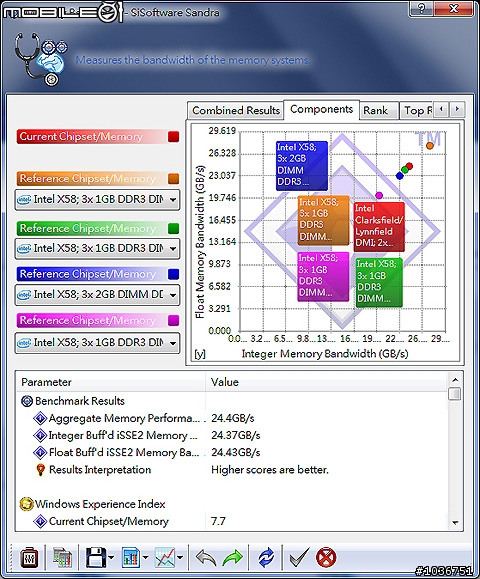480x579 pixels.
Task: Expand the blue reference Intel X58 3x 2GB combo
Action: (97, 295)
